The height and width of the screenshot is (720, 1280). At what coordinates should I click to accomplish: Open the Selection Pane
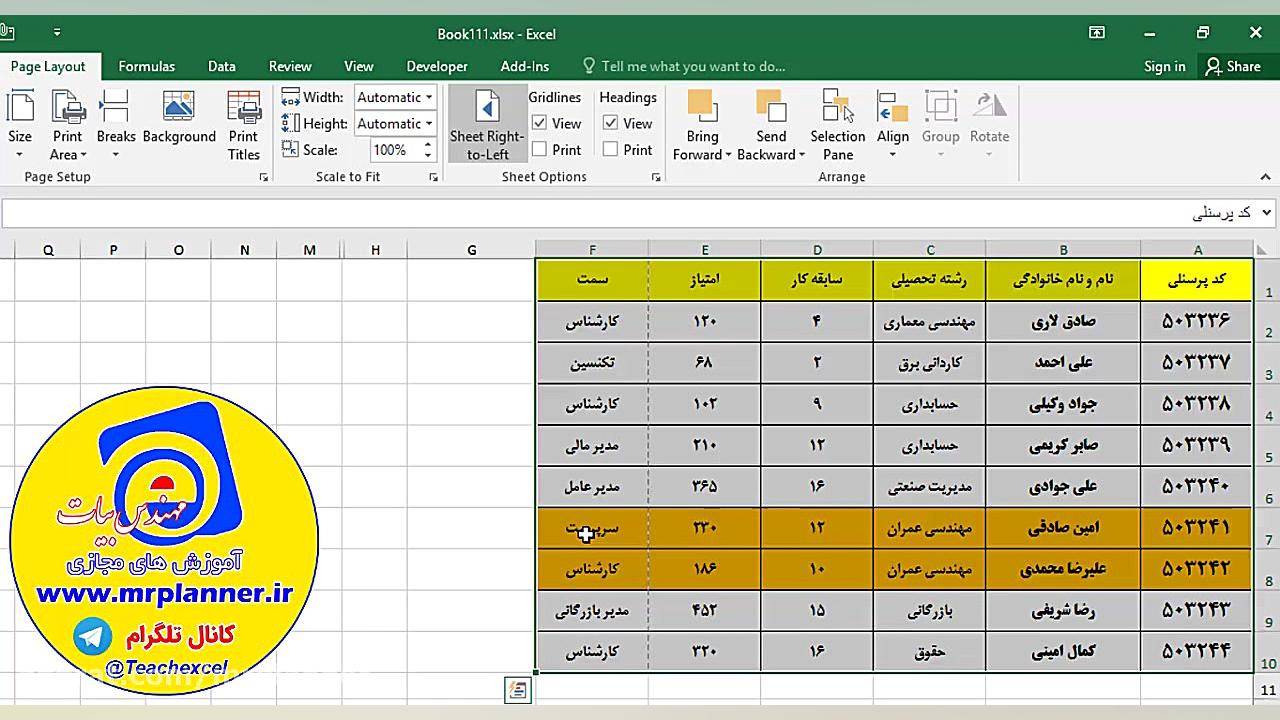(x=838, y=125)
